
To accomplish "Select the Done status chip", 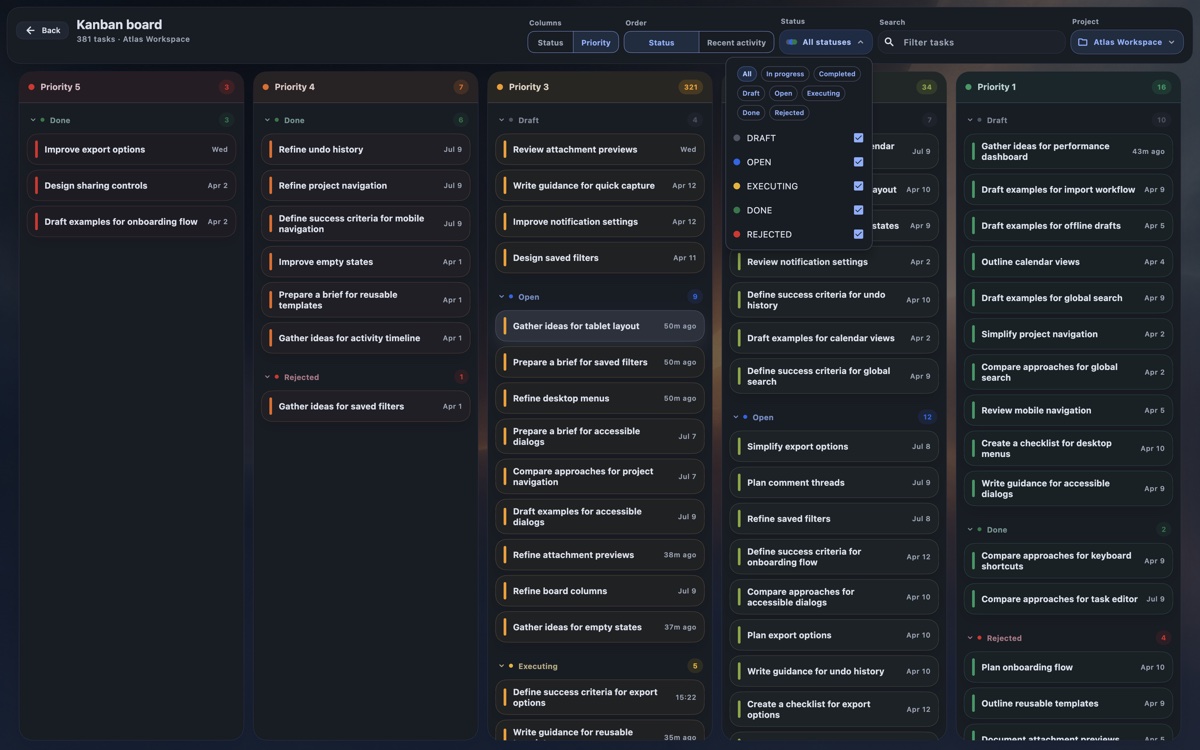I will coord(751,112).
